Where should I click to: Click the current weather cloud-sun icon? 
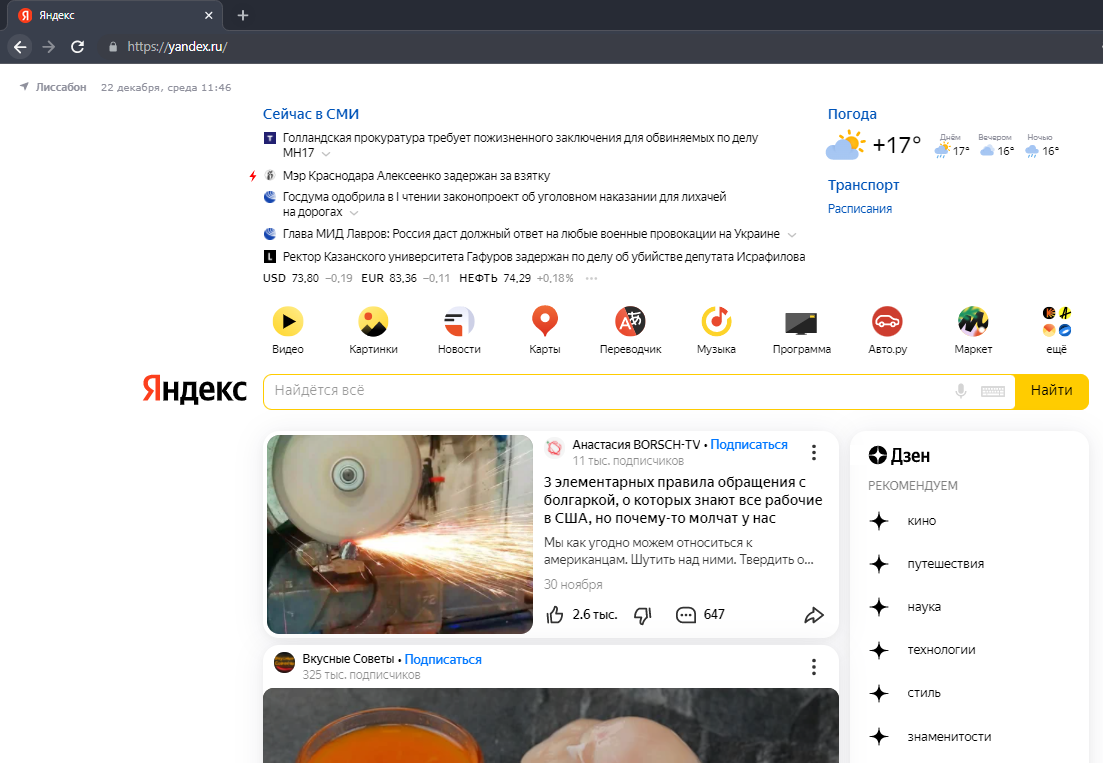click(845, 146)
